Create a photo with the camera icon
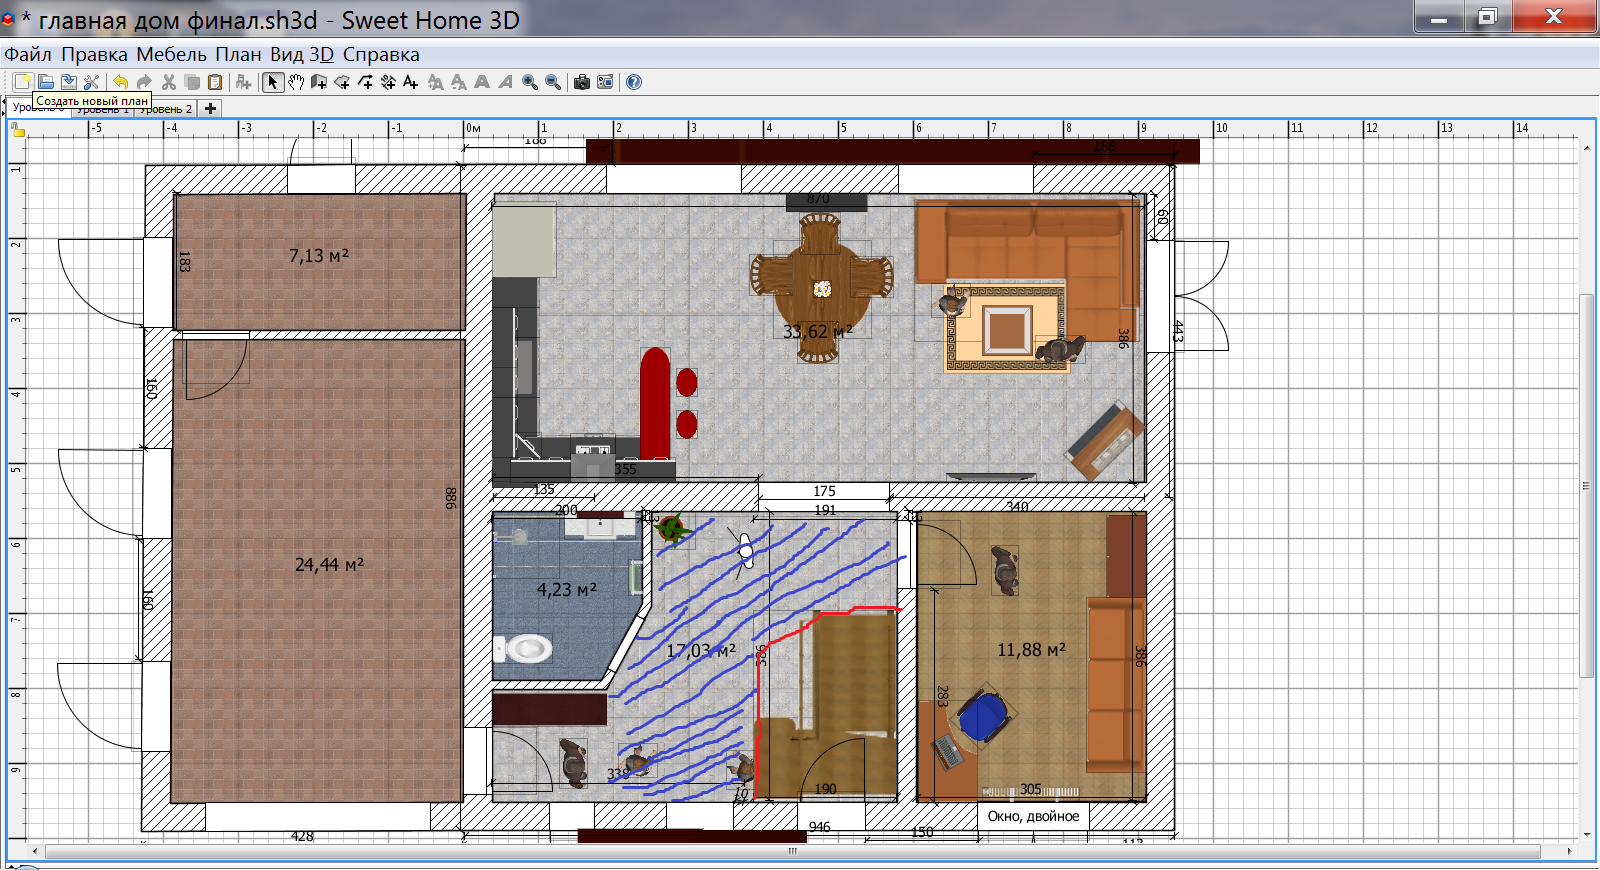 (x=582, y=82)
